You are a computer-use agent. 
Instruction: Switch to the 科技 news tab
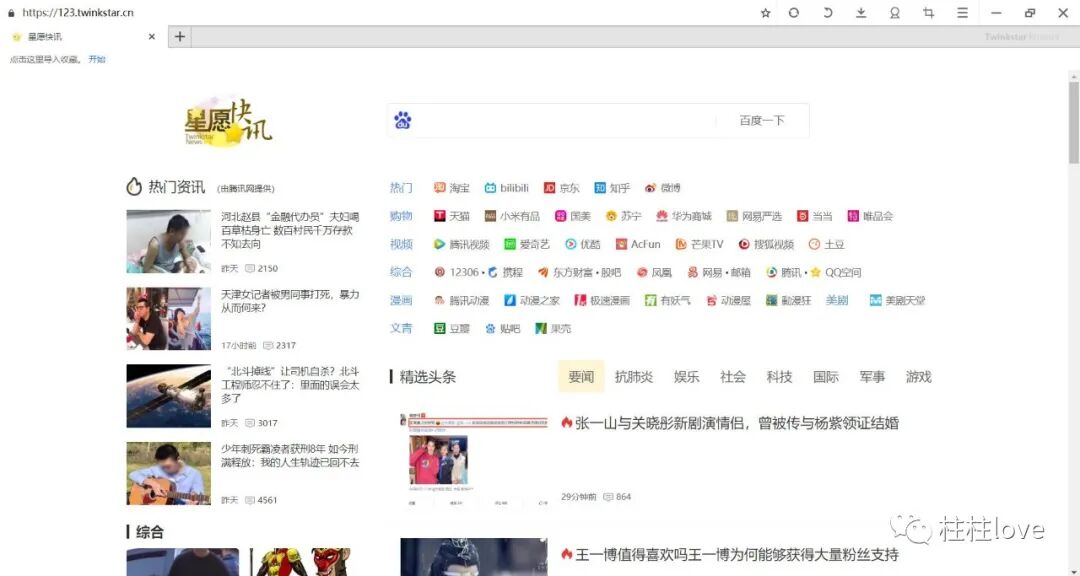click(779, 377)
